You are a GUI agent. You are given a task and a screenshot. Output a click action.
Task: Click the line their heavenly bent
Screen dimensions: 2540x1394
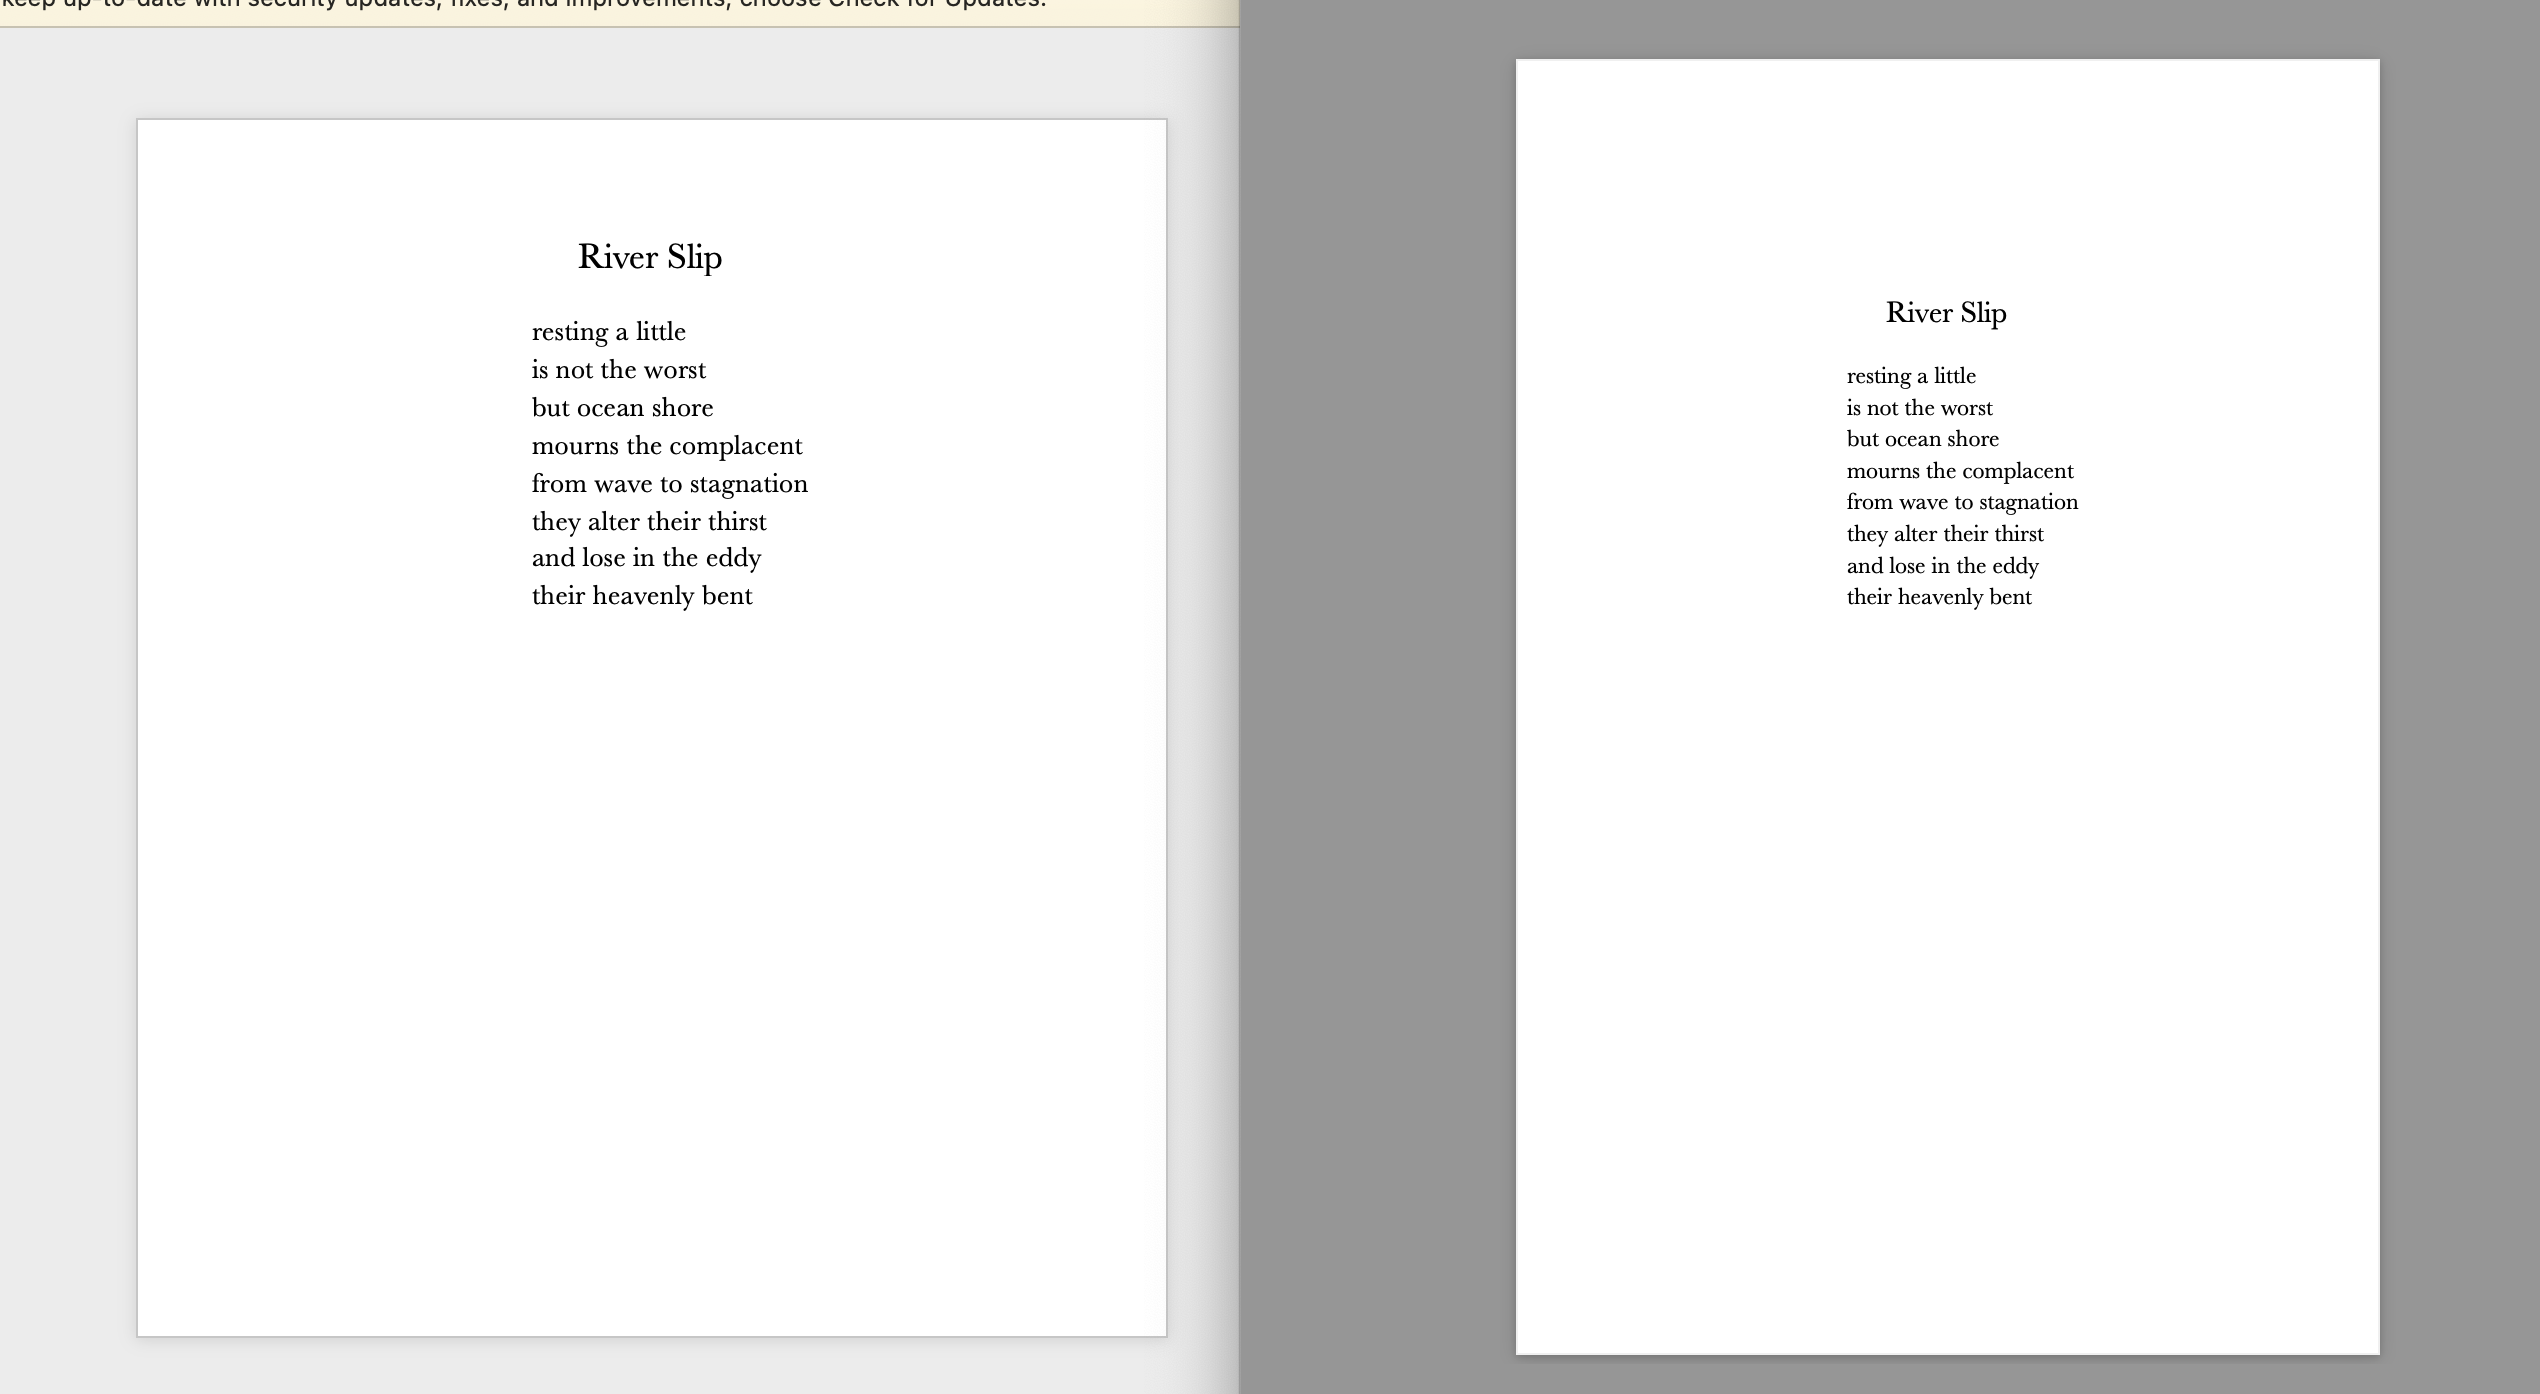tap(642, 595)
